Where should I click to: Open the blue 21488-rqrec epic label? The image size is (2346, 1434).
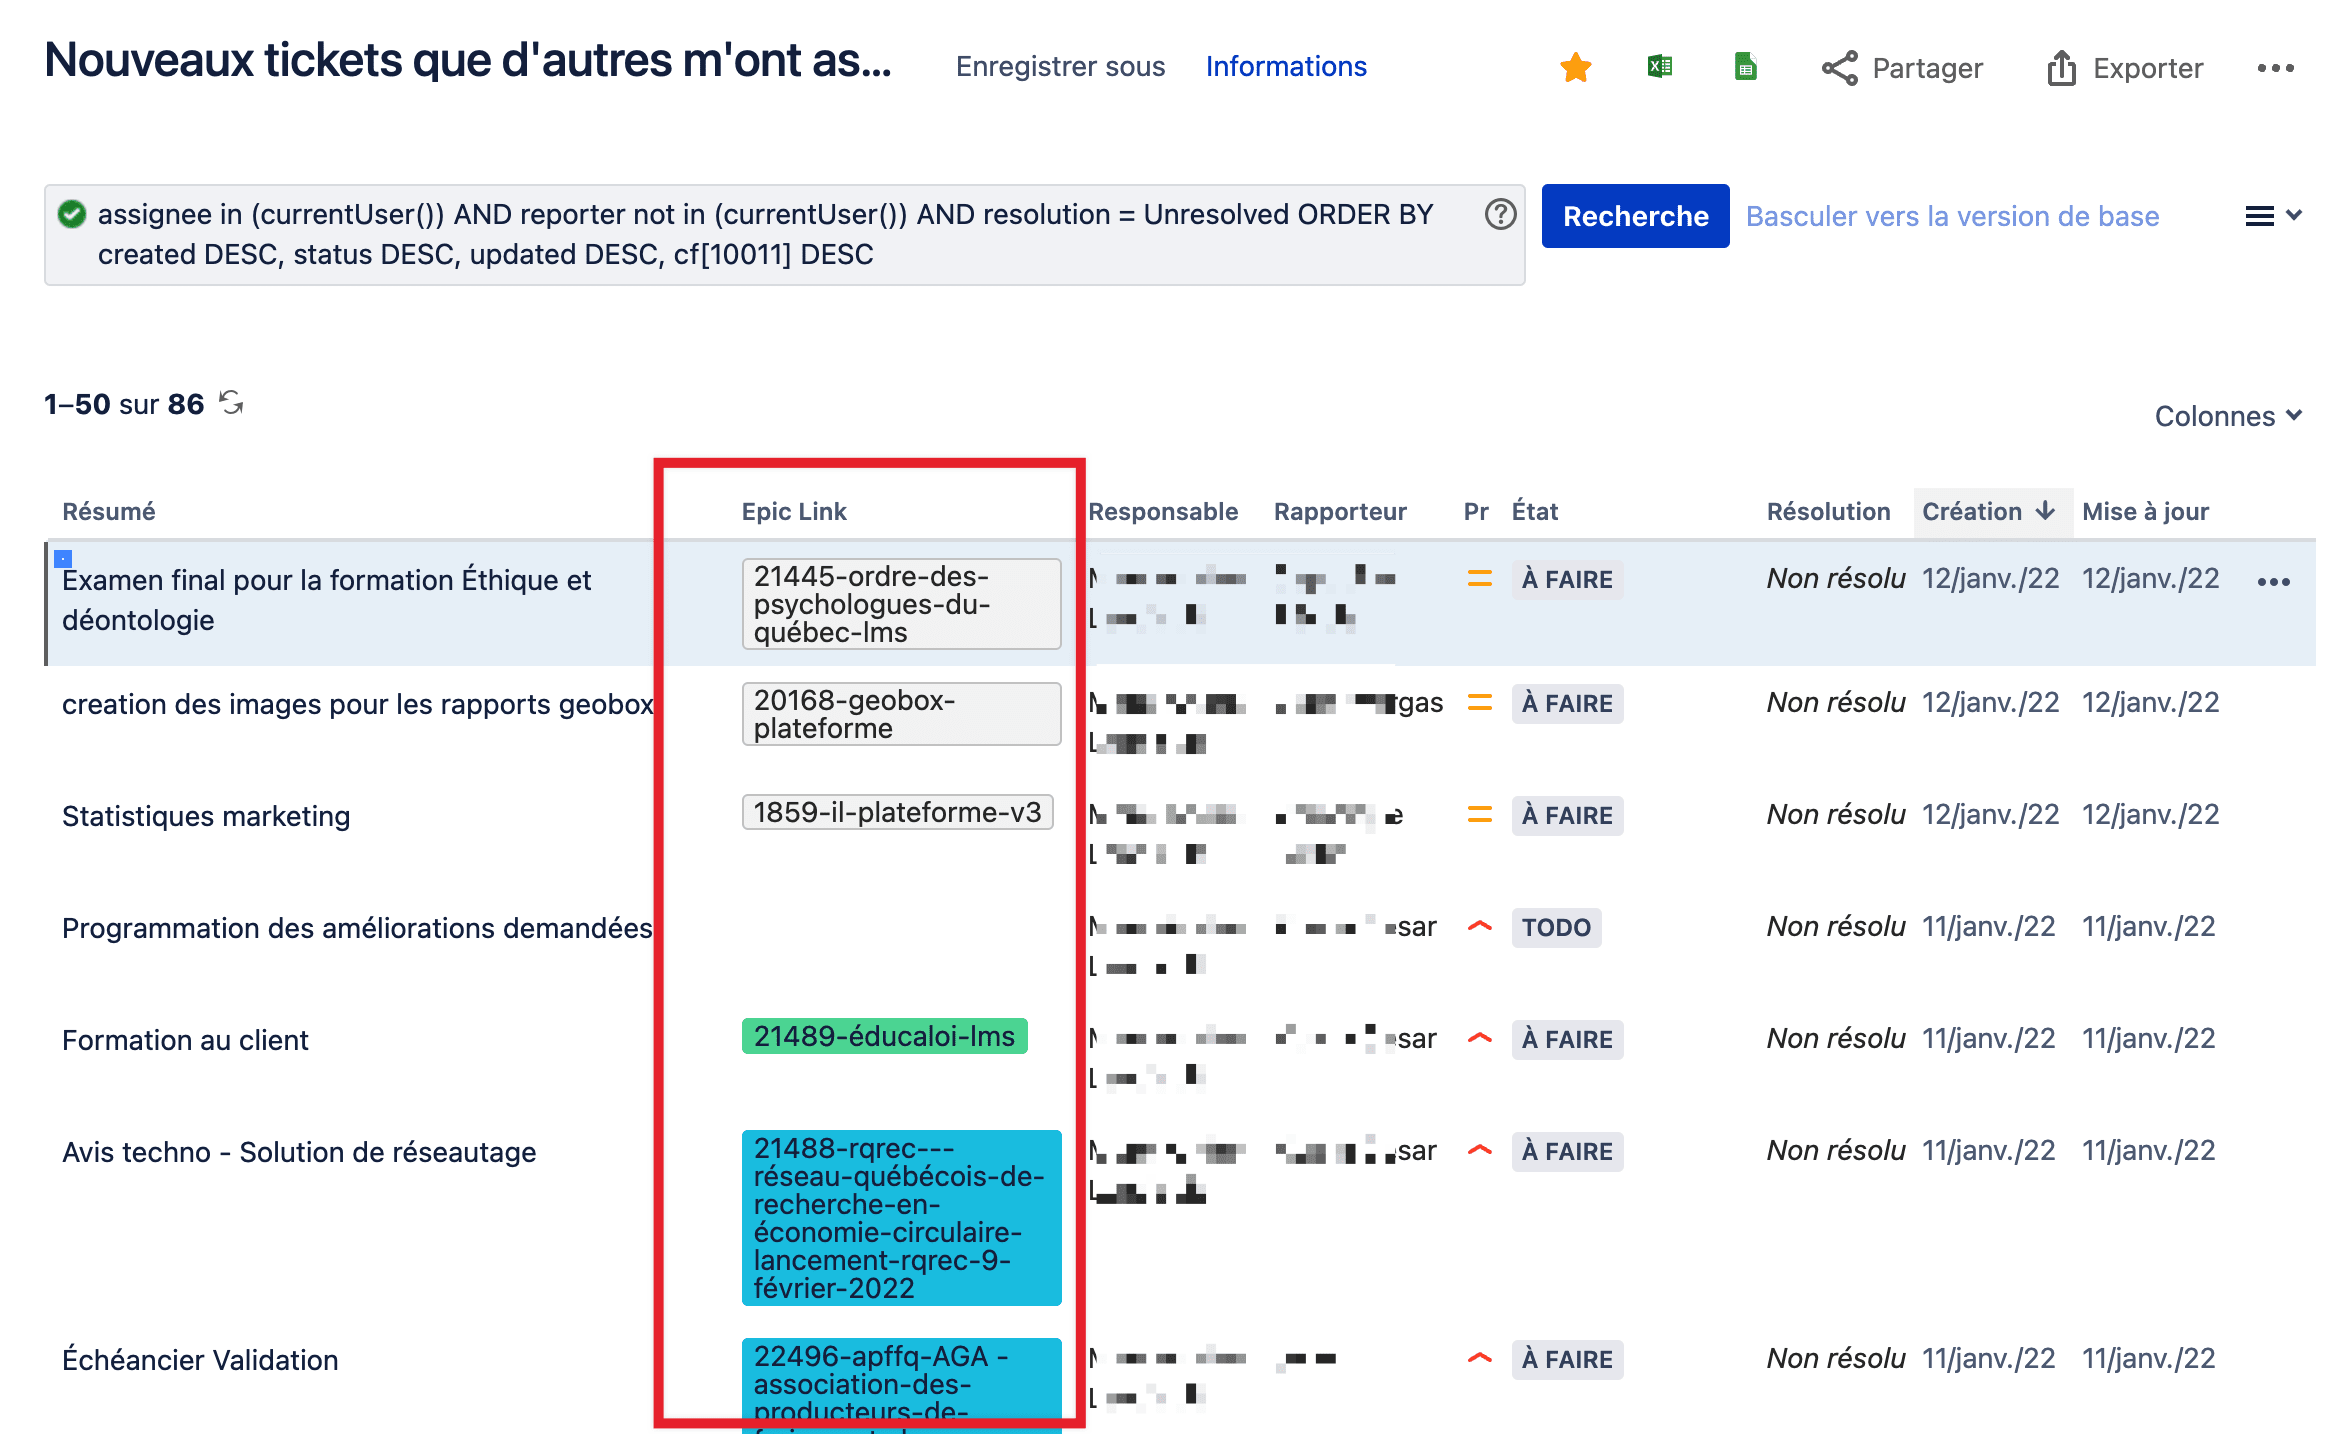click(901, 1218)
